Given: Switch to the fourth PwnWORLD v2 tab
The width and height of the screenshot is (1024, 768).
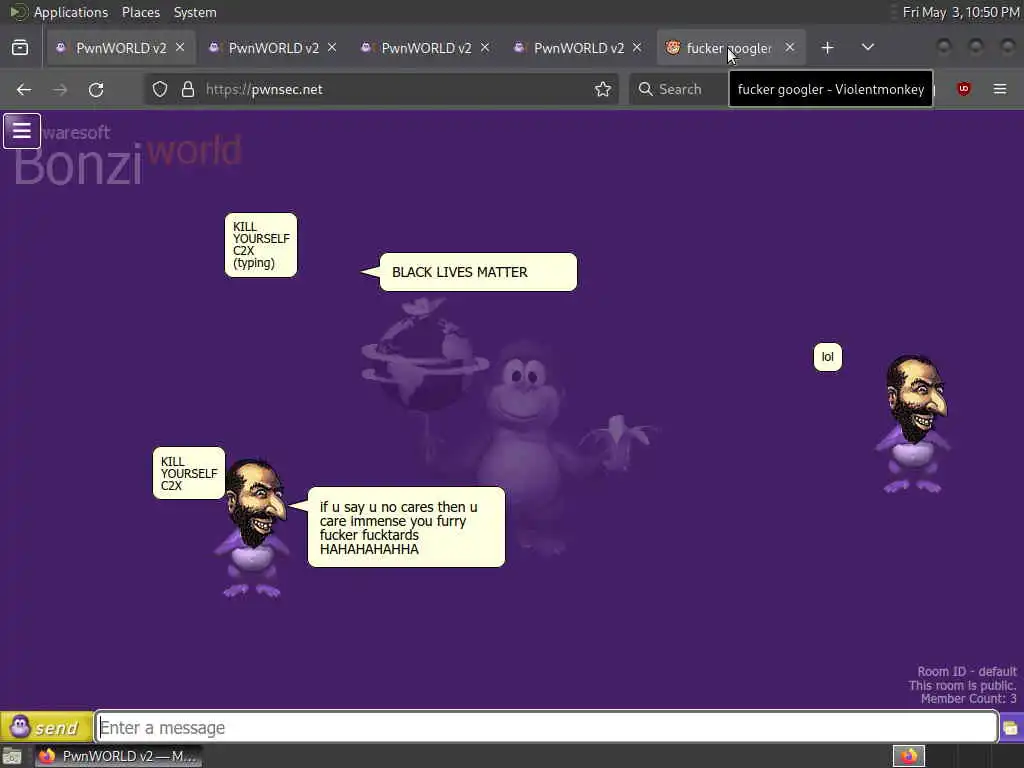Looking at the screenshot, I should click(x=579, y=48).
